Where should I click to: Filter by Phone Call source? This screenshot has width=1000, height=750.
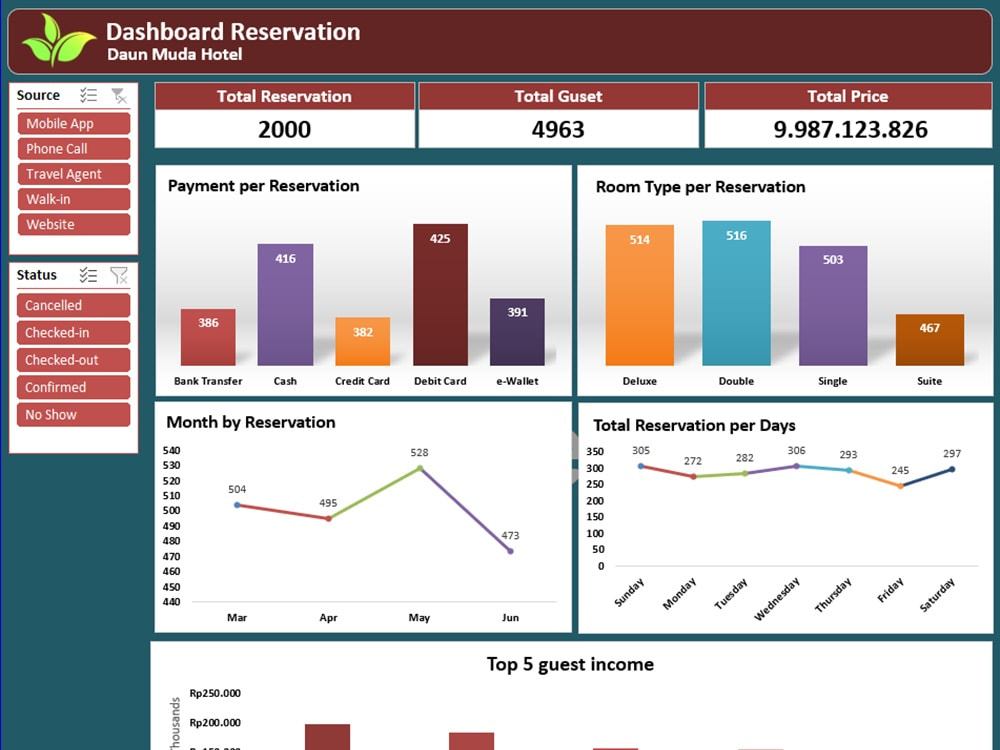click(74, 149)
